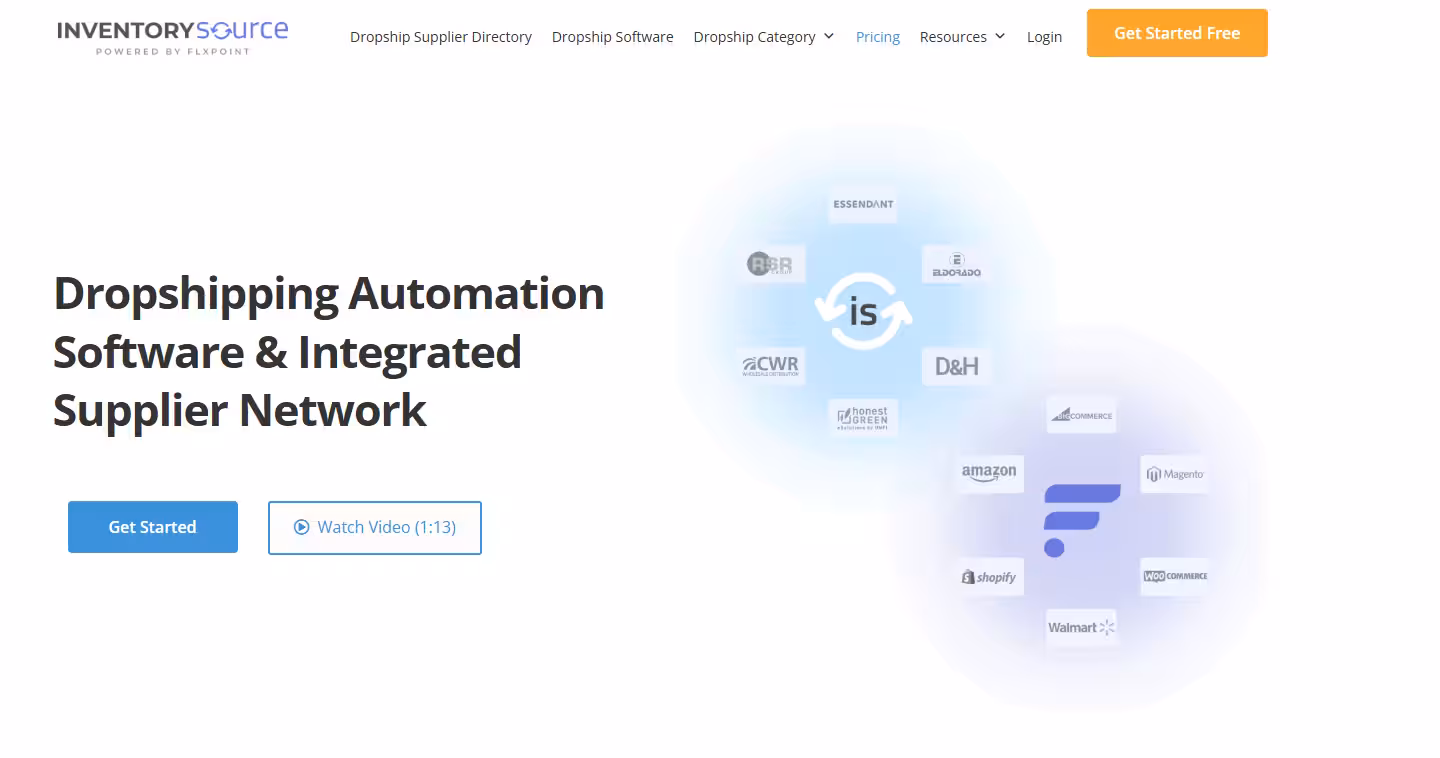Image resolution: width=1440 pixels, height=758 pixels.
Task: Click the Walmart logo tile
Action: click(x=1081, y=627)
